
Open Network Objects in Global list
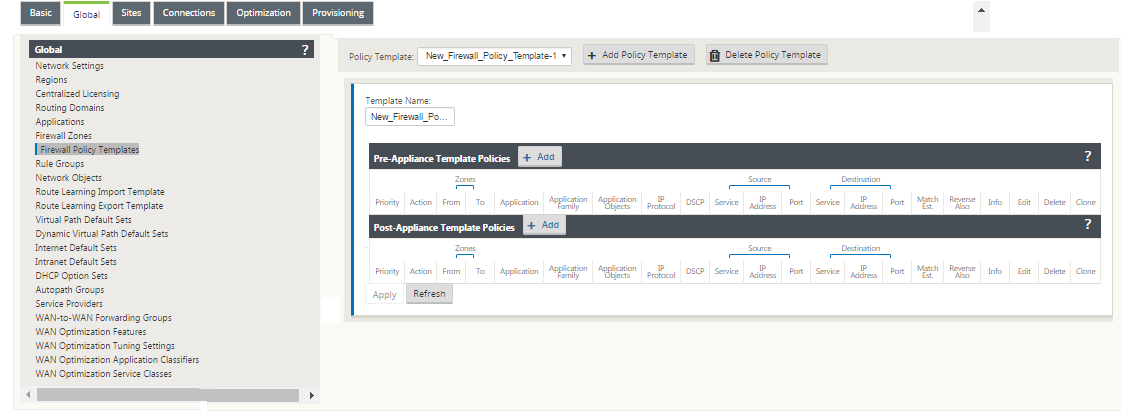(x=69, y=178)
